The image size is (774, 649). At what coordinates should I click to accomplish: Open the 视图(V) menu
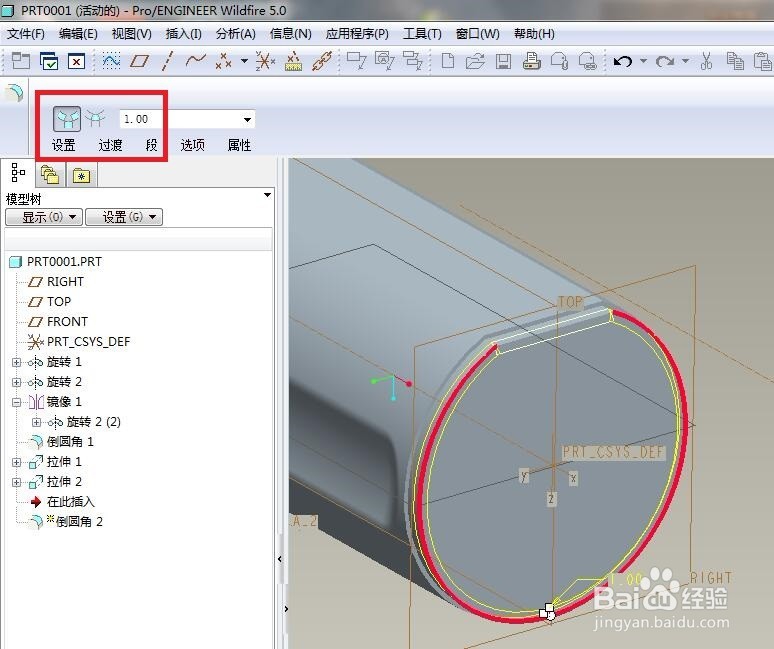tap(131, 34)
